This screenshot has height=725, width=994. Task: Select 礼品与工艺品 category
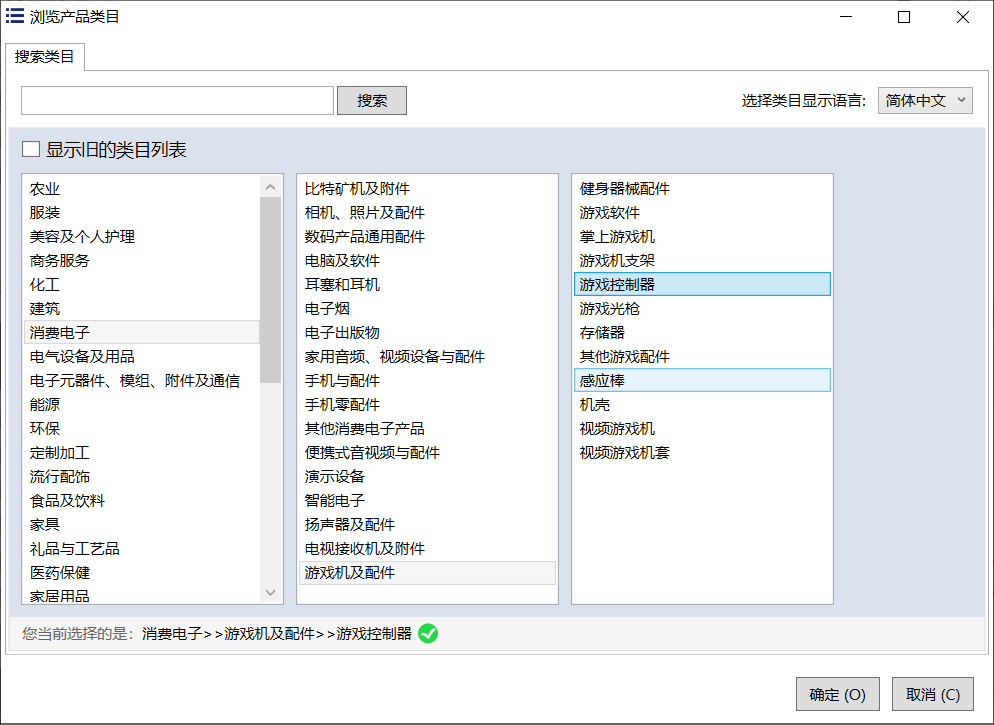[141, 549]
